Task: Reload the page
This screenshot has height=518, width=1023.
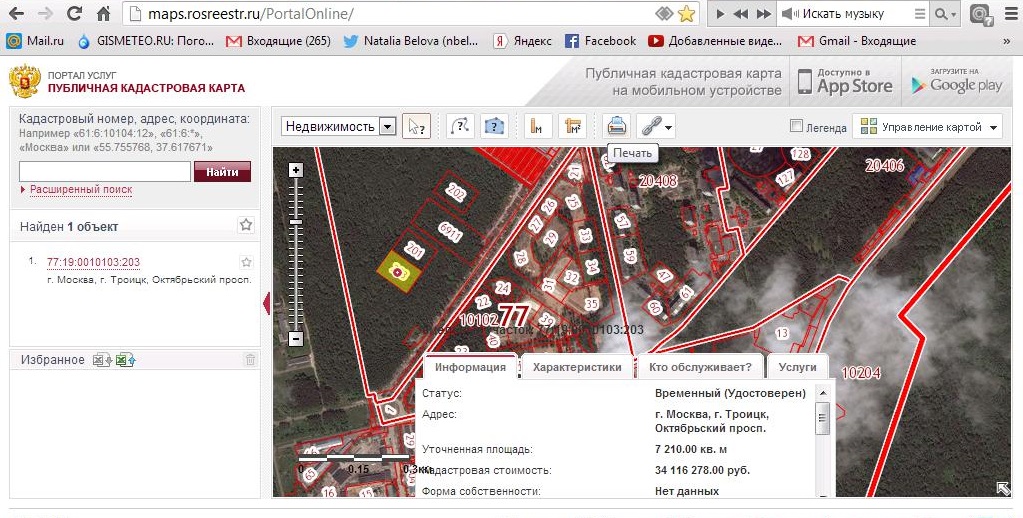Action: 74,13
